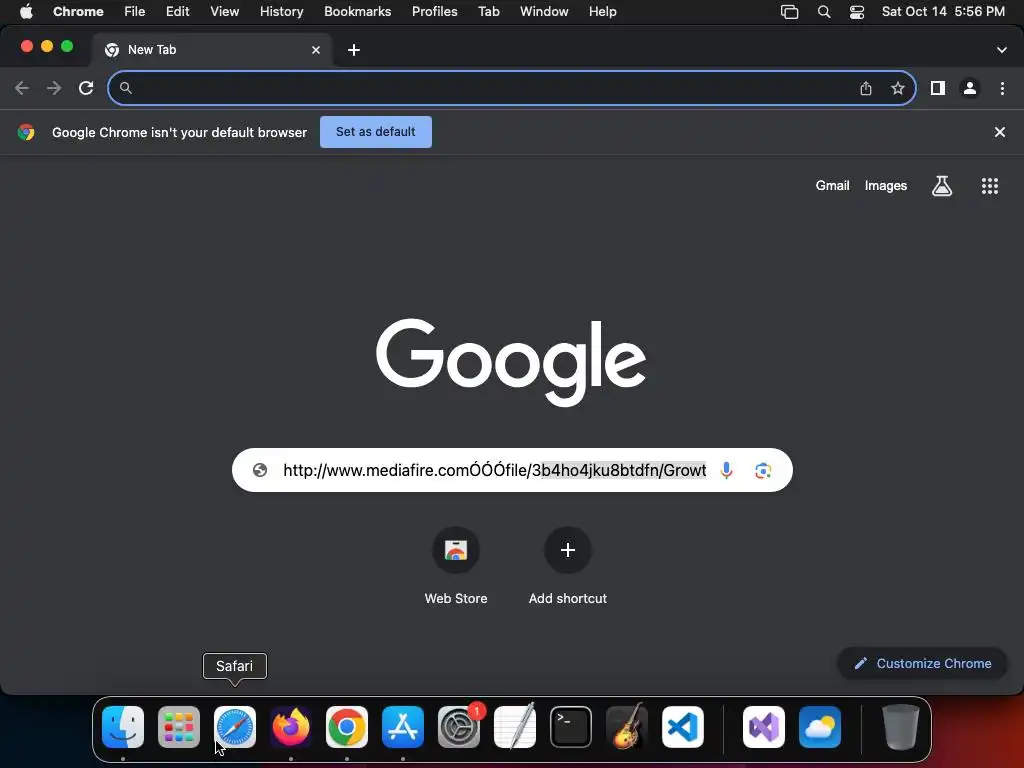Viewport: 1024px width, 768px height.
Task: Select the New Tab tab
Action: click(x=209, y=50)
